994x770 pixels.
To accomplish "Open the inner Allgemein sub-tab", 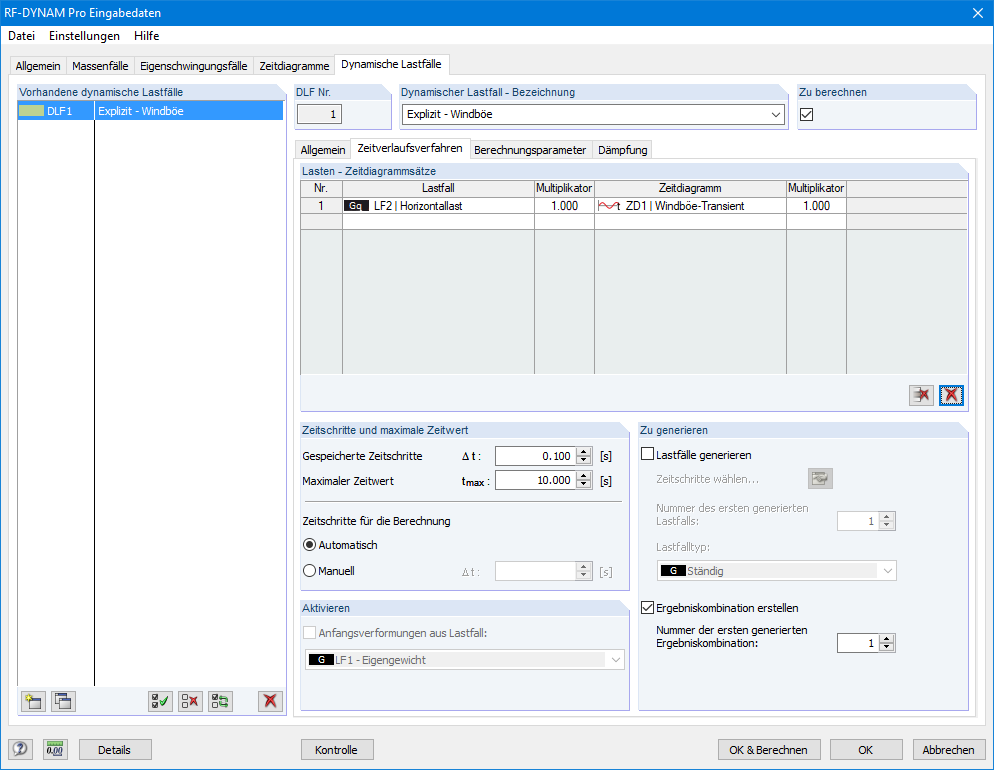I will pos(323,150).
